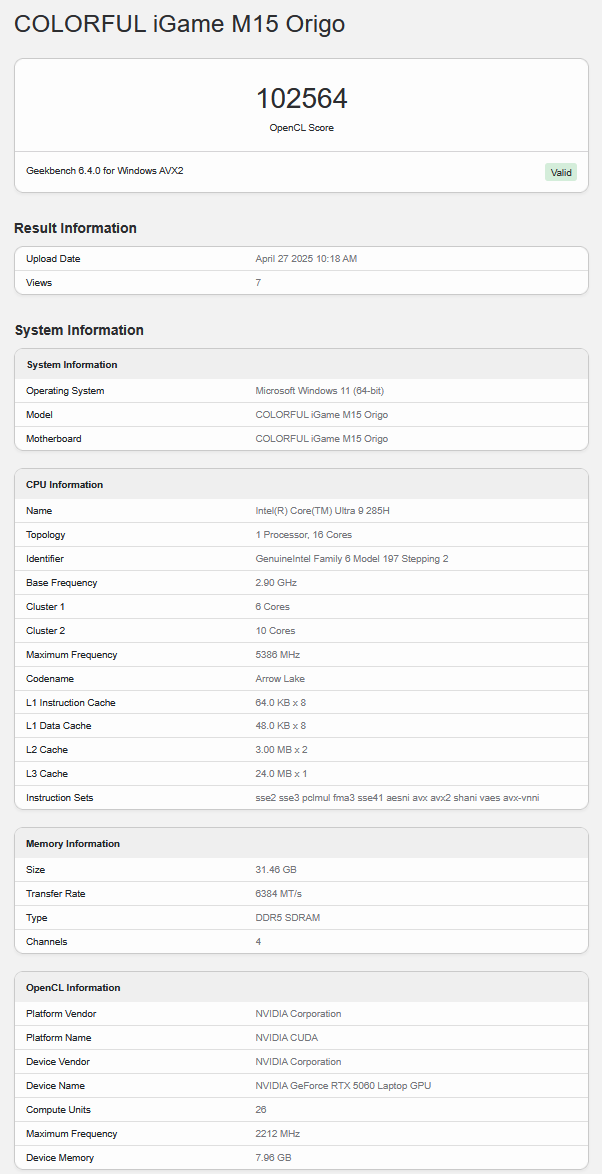The image size is (602, 1174).
Task: Click the Instruction Sets value text
Action: click(397, 798)
